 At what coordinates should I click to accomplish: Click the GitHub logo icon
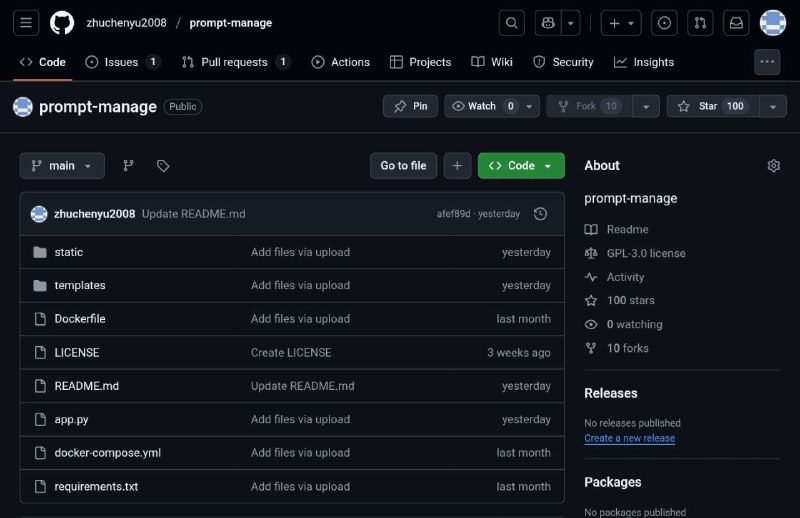(x=61, y=22)
